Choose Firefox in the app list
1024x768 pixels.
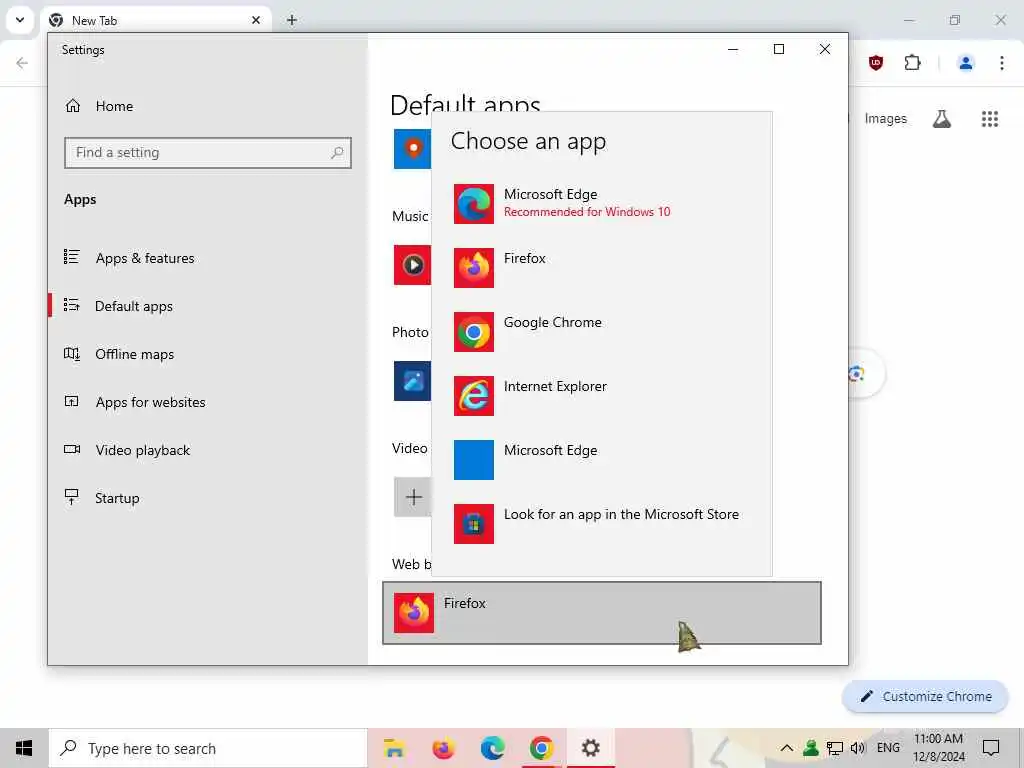point(601,268)
